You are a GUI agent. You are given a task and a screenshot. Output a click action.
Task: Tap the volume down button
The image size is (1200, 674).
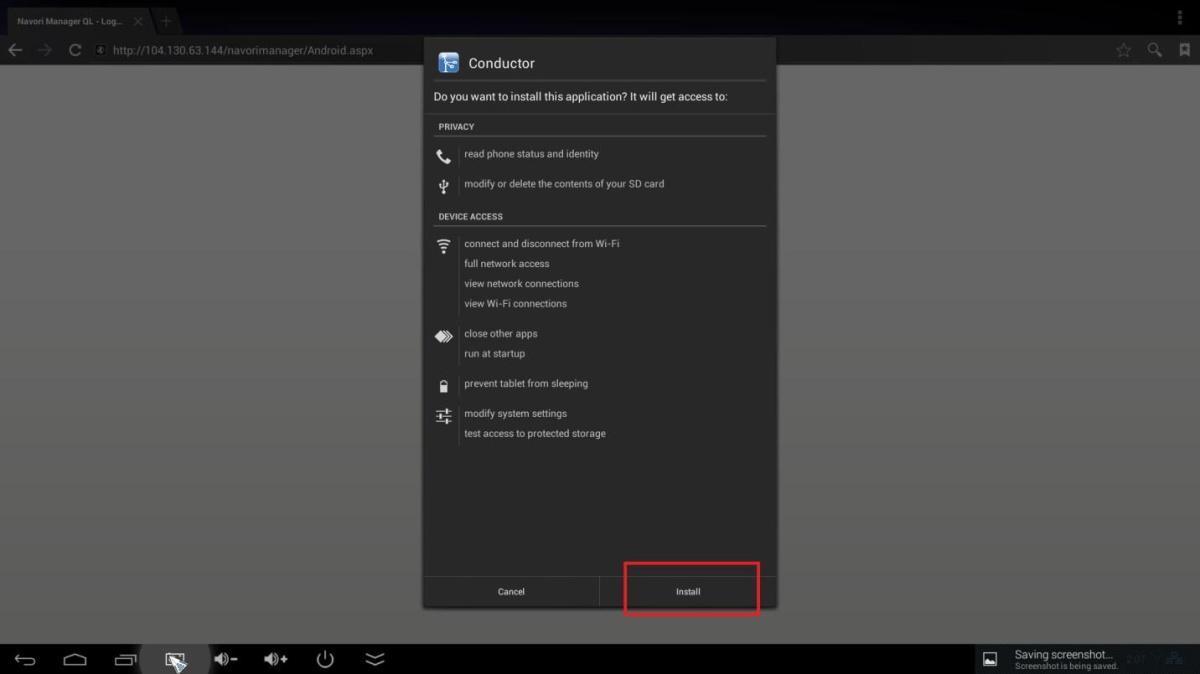(225, 659)
